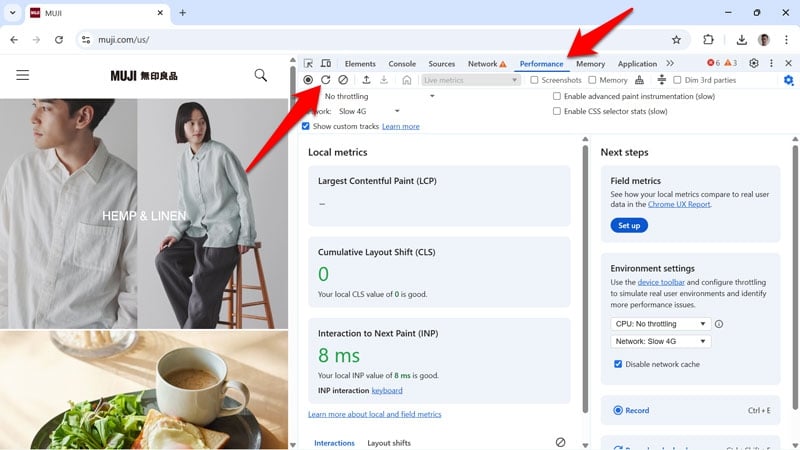Switch to the Elements tab

[x=360, y=64]
